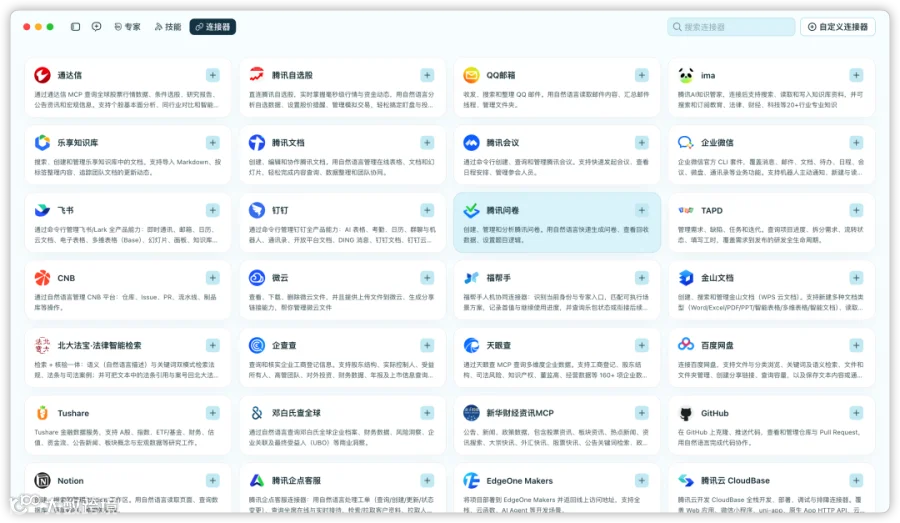This screenshot has width=900, height=523.
Task: Add the 腾讯问卷 connector
Action: [x=642, y=210]
